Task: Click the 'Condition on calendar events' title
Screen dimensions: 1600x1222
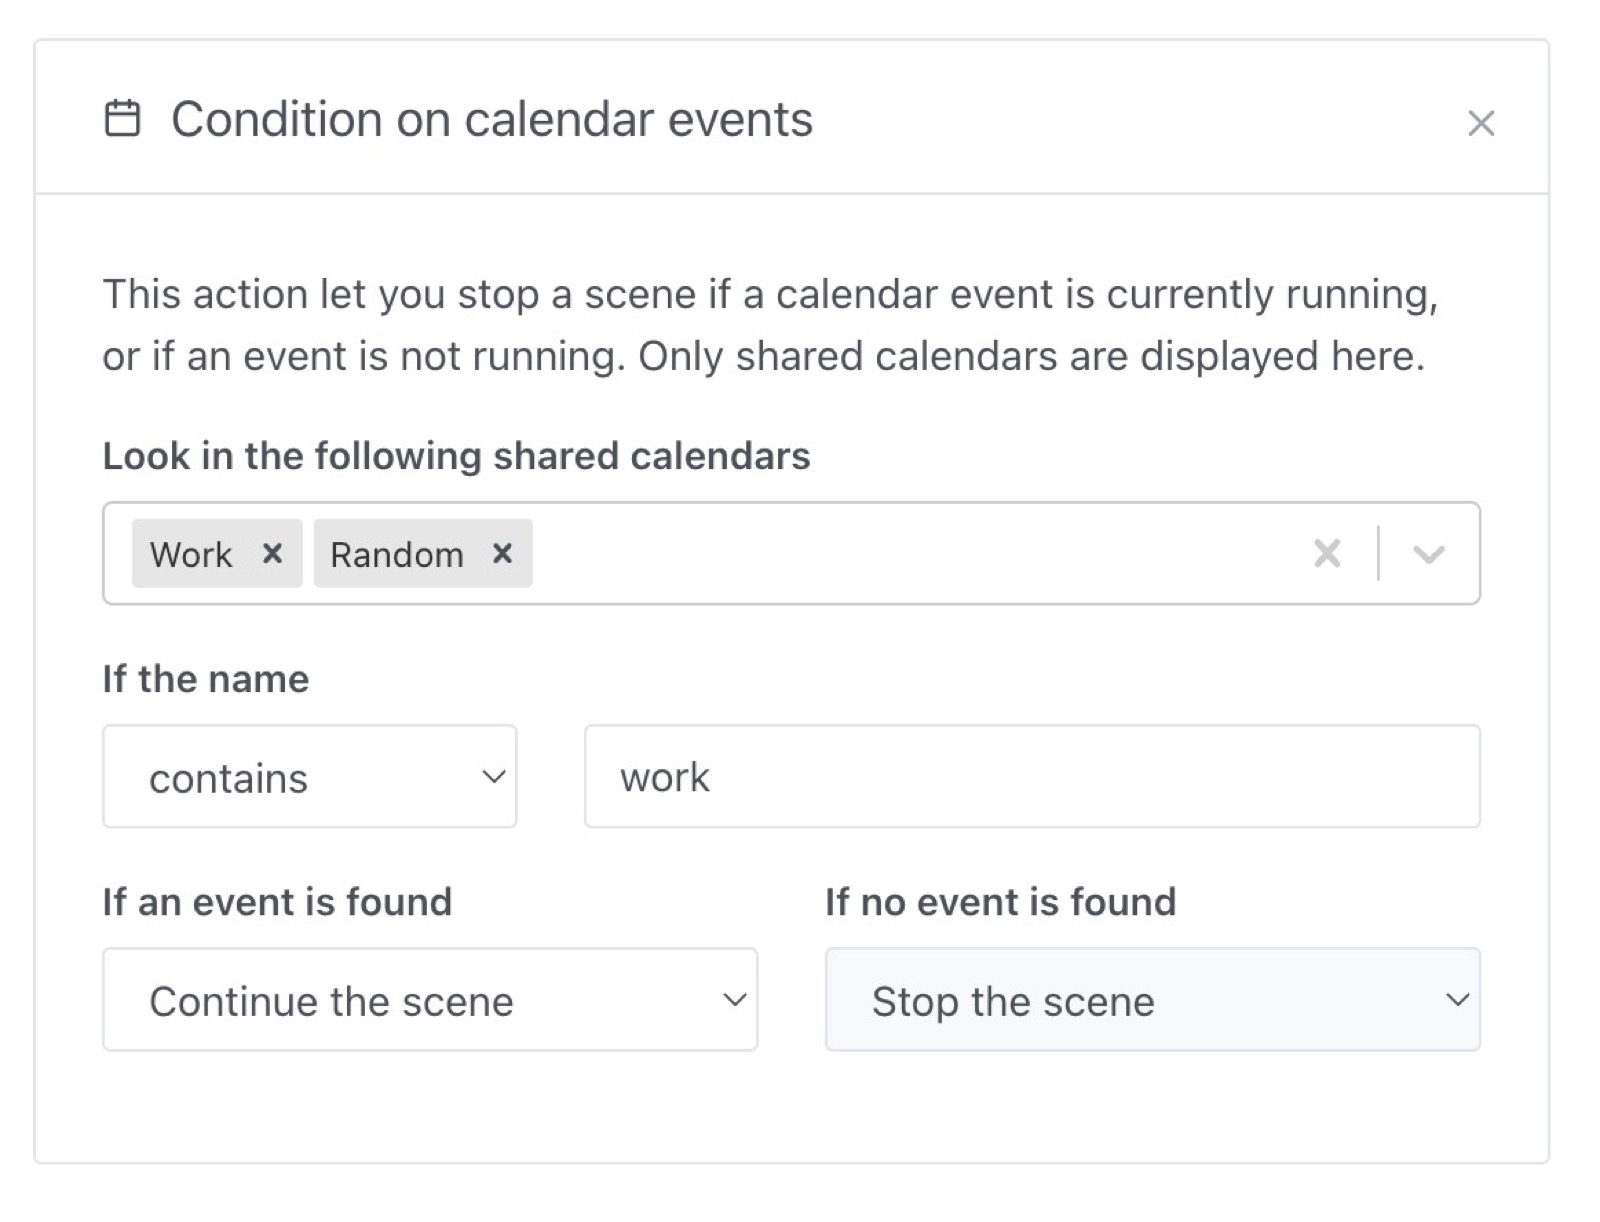Action: (492, 119)
